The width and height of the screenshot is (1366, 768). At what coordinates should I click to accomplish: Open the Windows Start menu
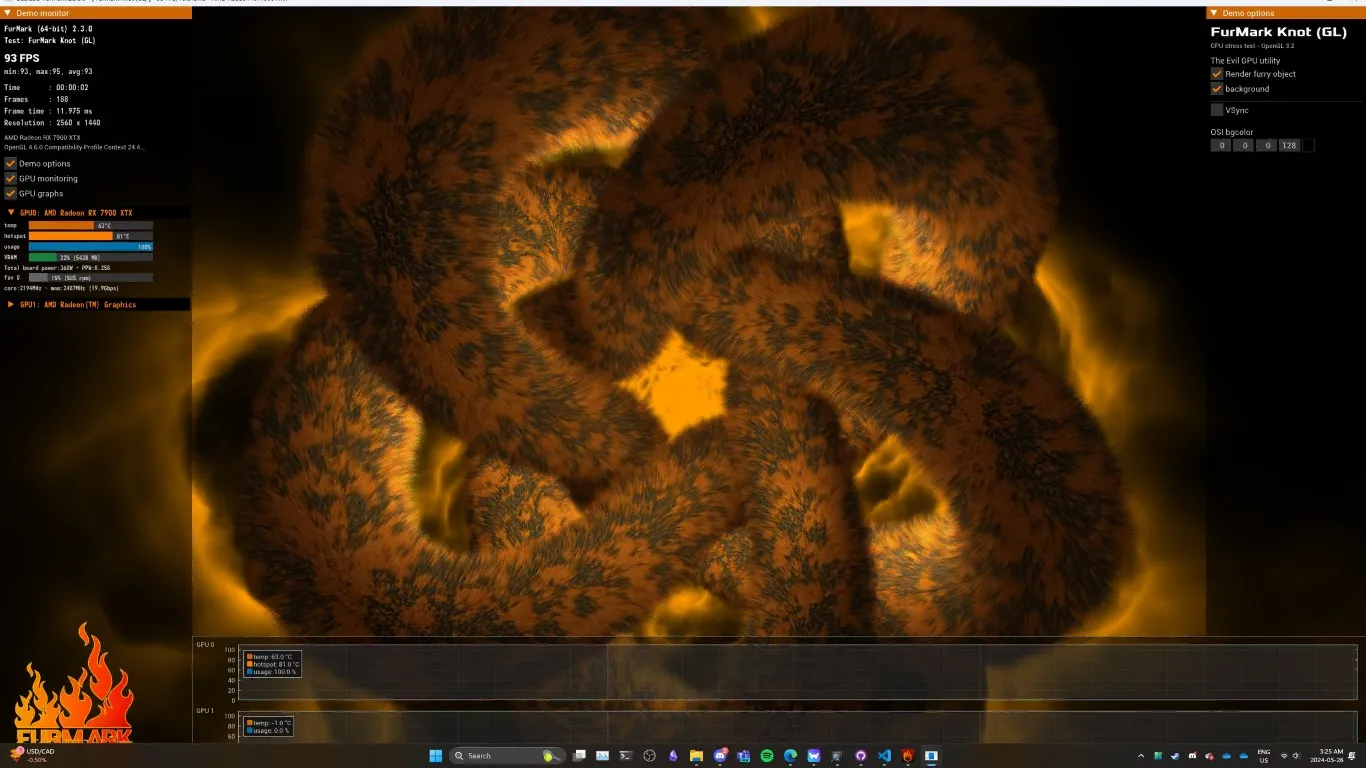click(435, 755)
